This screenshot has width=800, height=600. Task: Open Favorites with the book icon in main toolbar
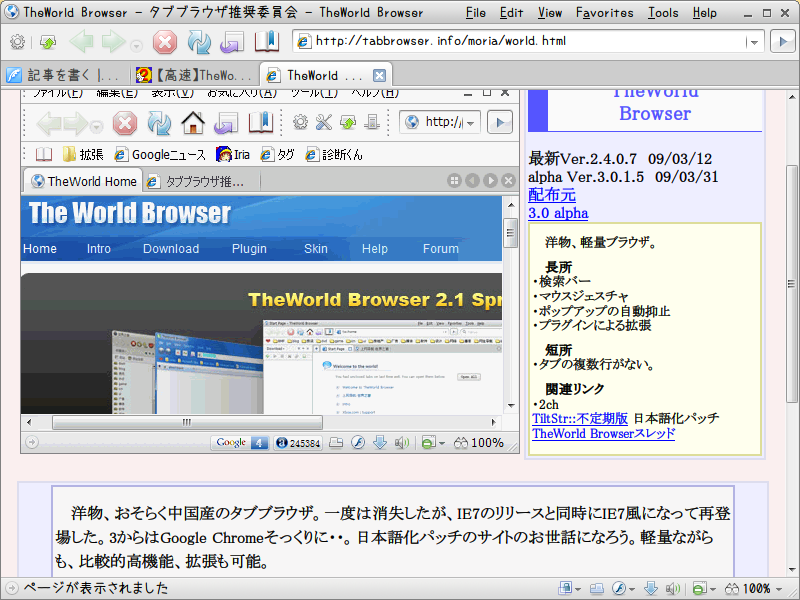click(x=267, y=41)
